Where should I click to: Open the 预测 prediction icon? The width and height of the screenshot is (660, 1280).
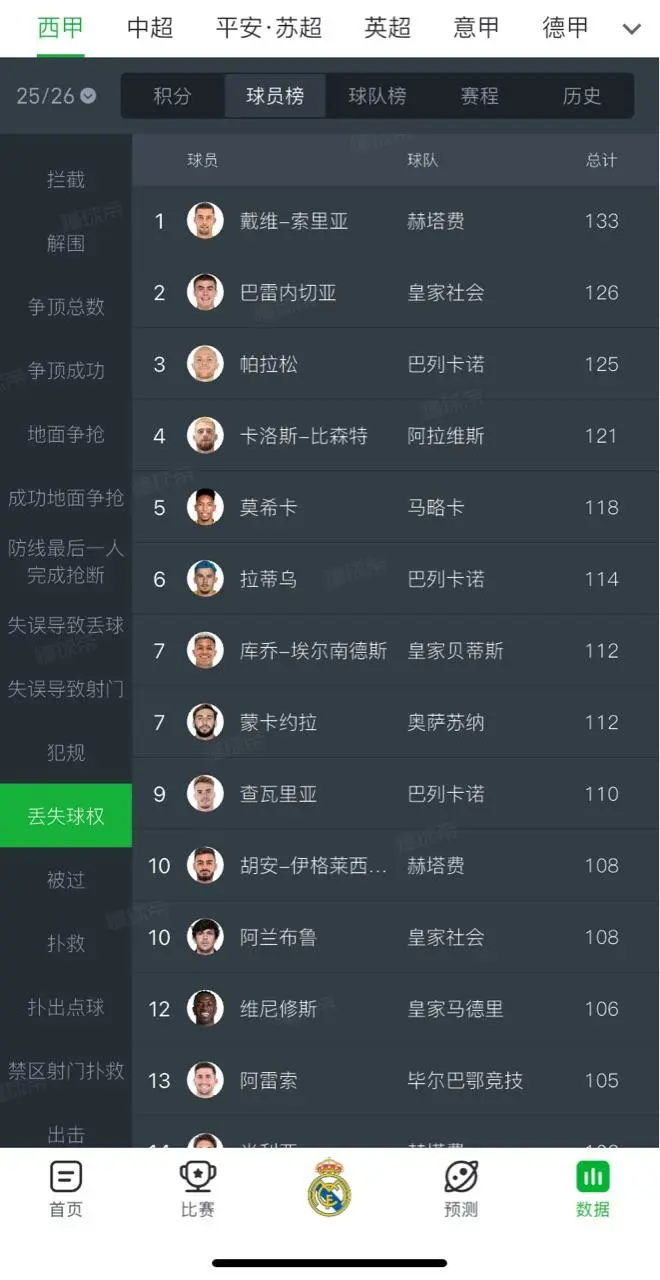pos(461,1177)
